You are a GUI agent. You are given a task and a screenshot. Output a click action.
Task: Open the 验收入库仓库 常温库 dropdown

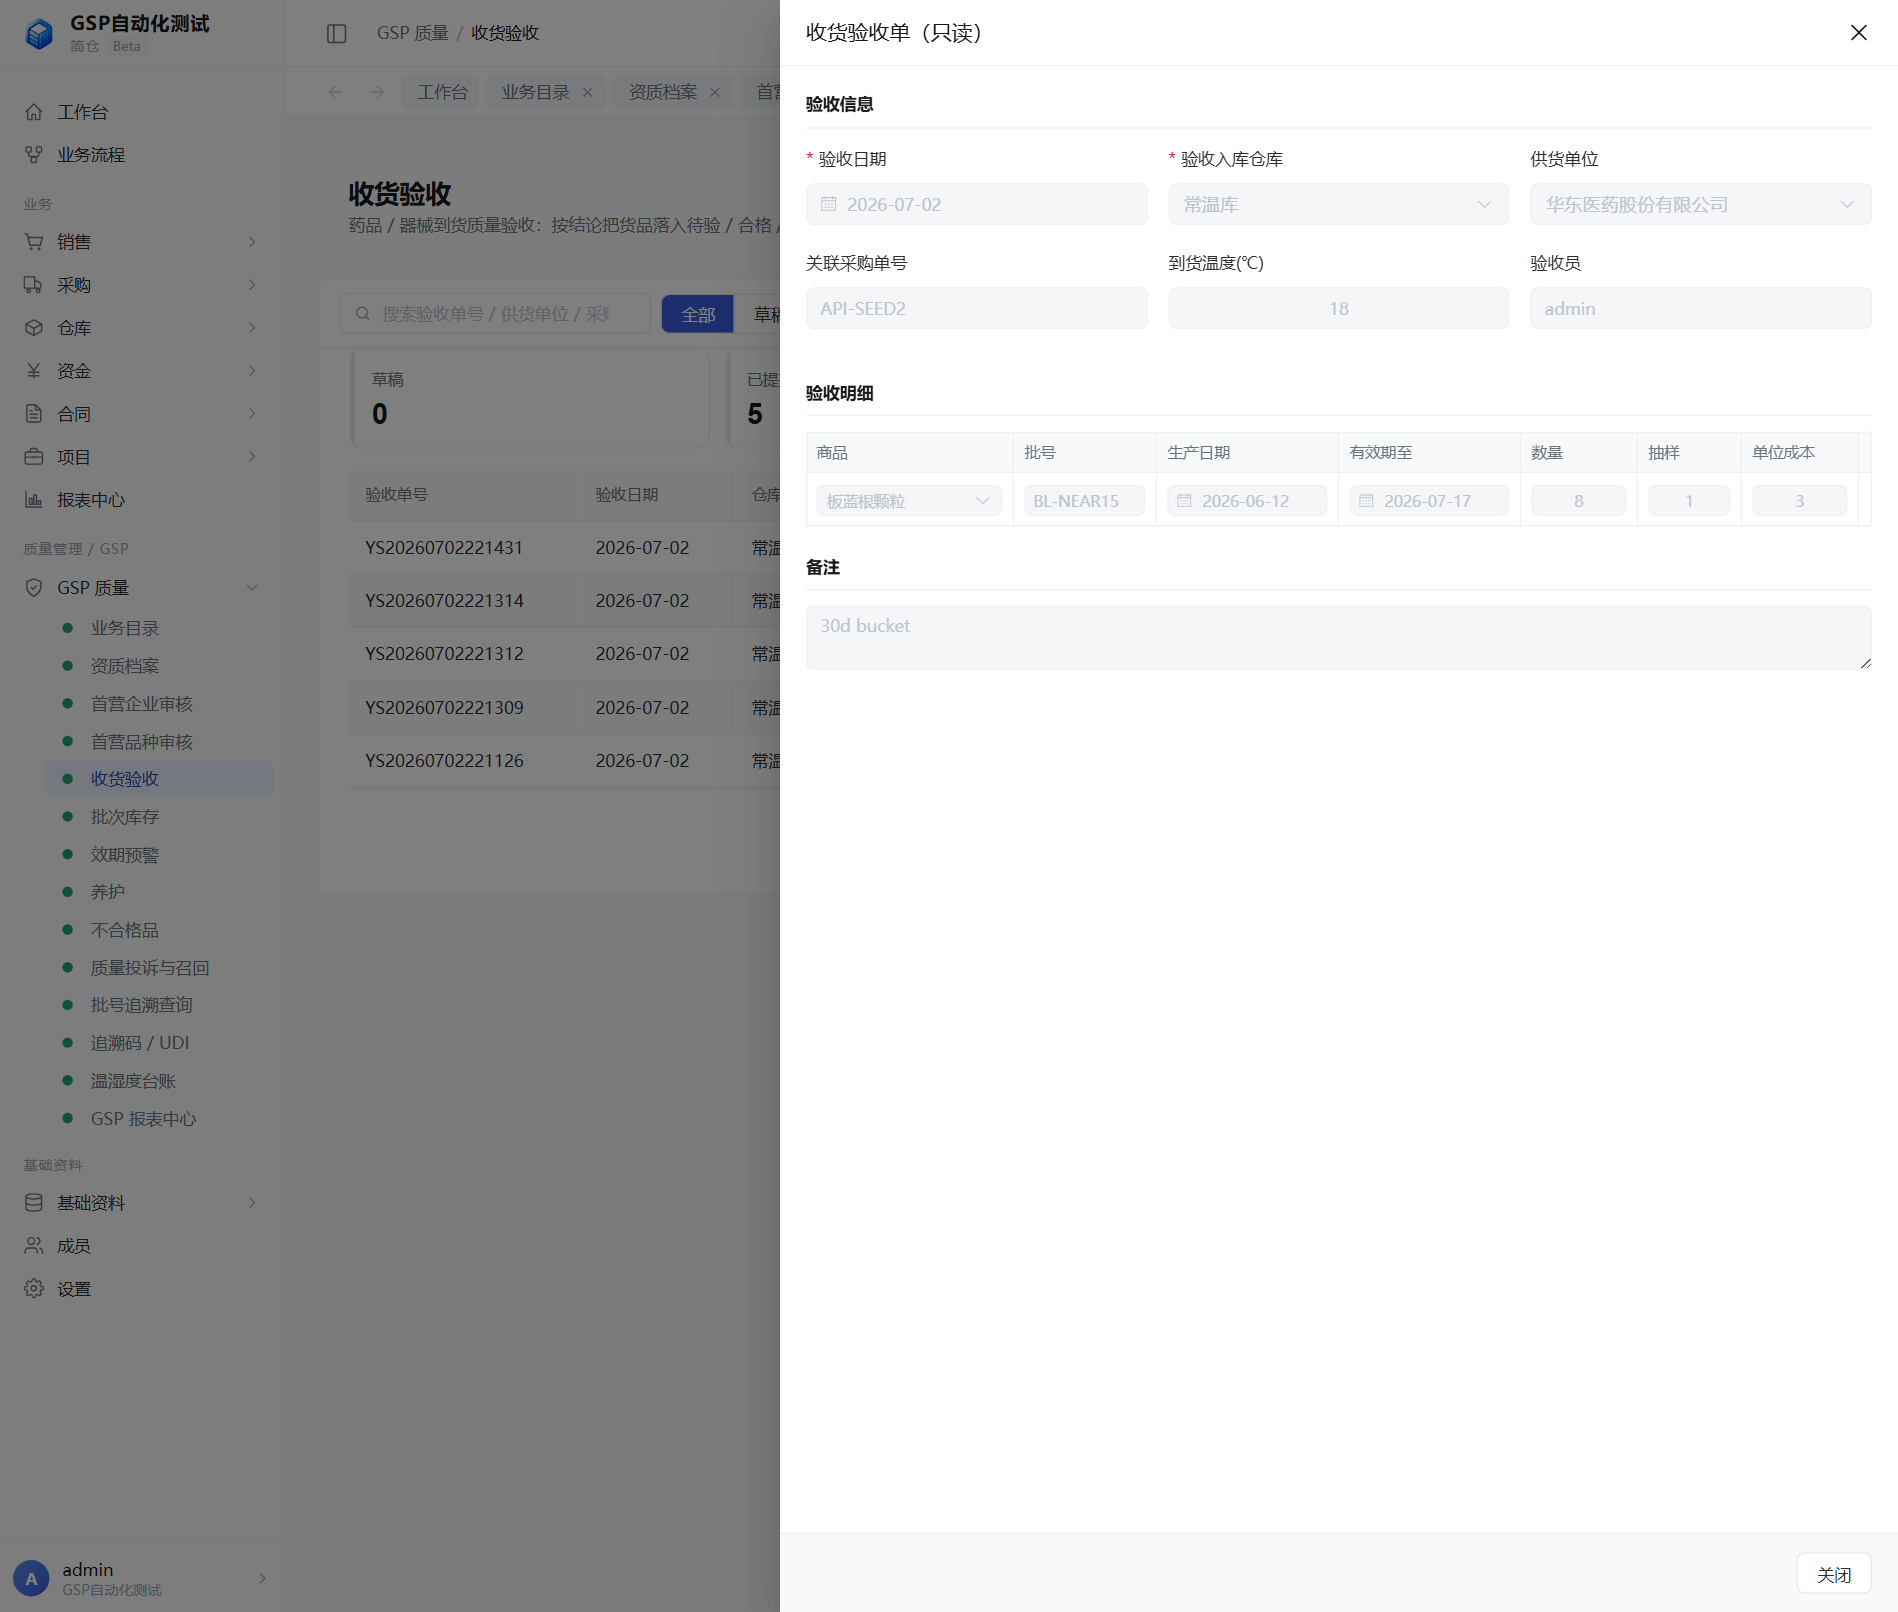pyautogui.click(x=1338, y=204)
